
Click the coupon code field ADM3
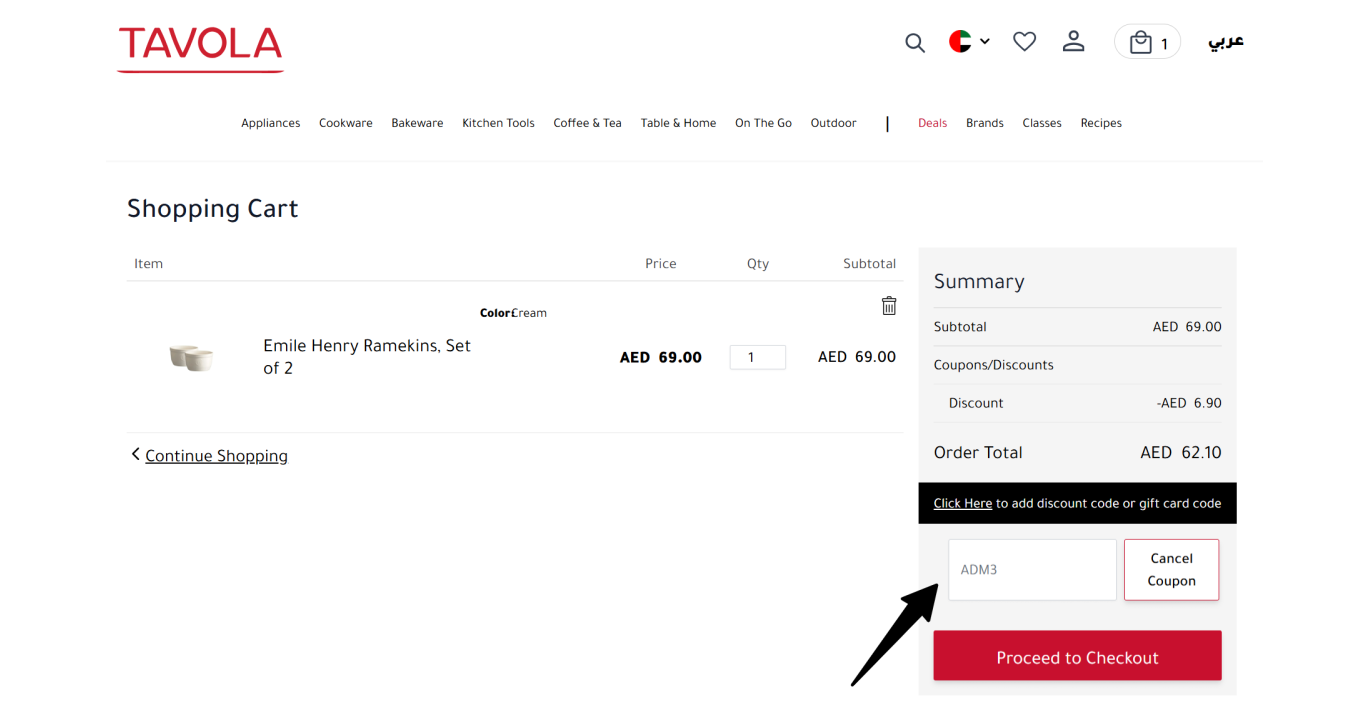tap(1032, 570)
